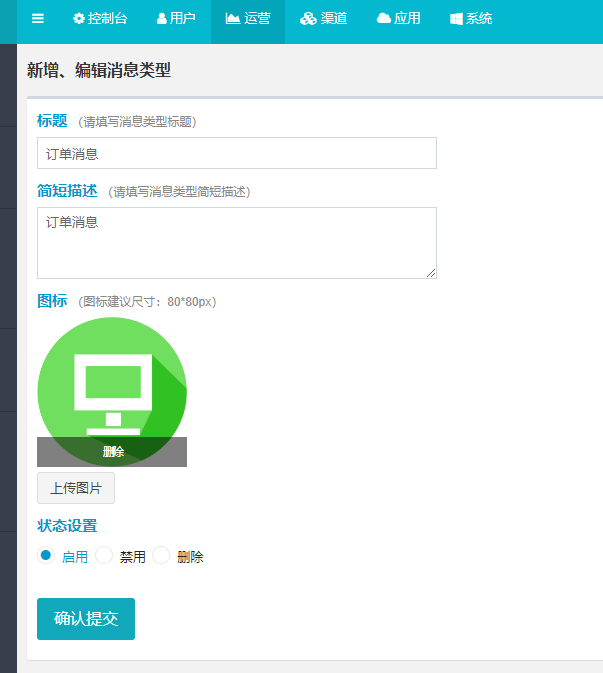Toggle the hamburger sidebar menu icon
Screen dimensions: 603x673
click(x=38, y=18)
